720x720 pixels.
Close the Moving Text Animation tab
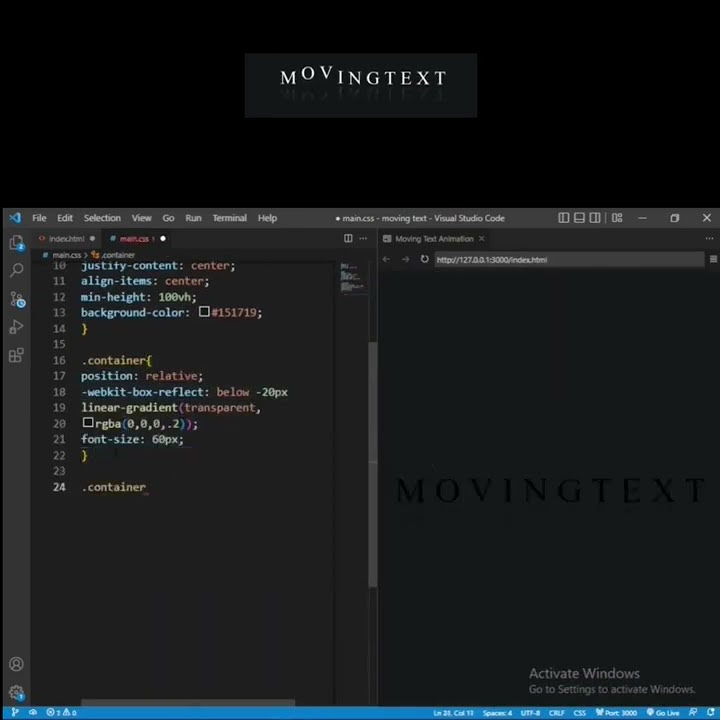coord(481,238)
